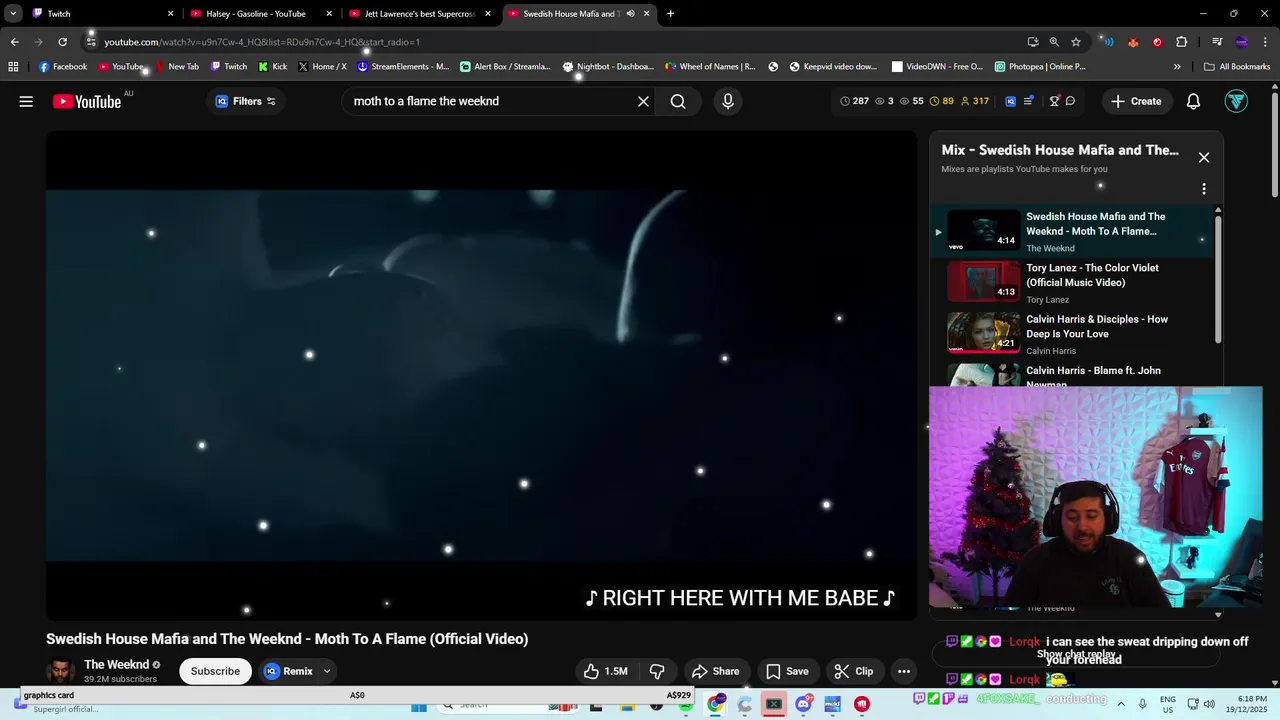Click Mix playlist scrollbar
Viewport: 1280px width, 720px height.
(1218, 280)
